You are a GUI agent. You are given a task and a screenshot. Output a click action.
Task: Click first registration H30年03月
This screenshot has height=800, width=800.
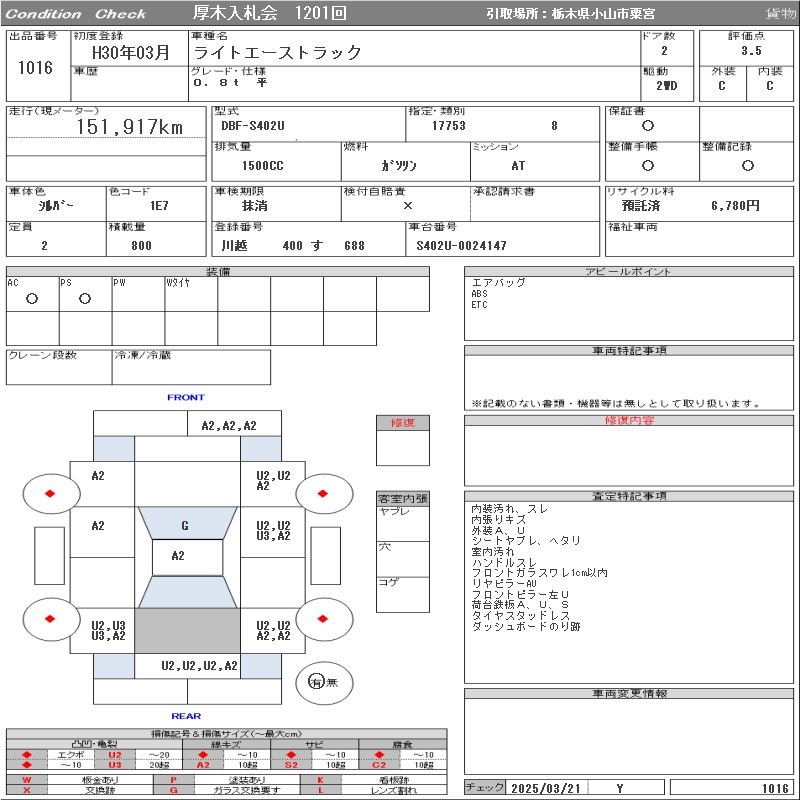tap(130, 53)
